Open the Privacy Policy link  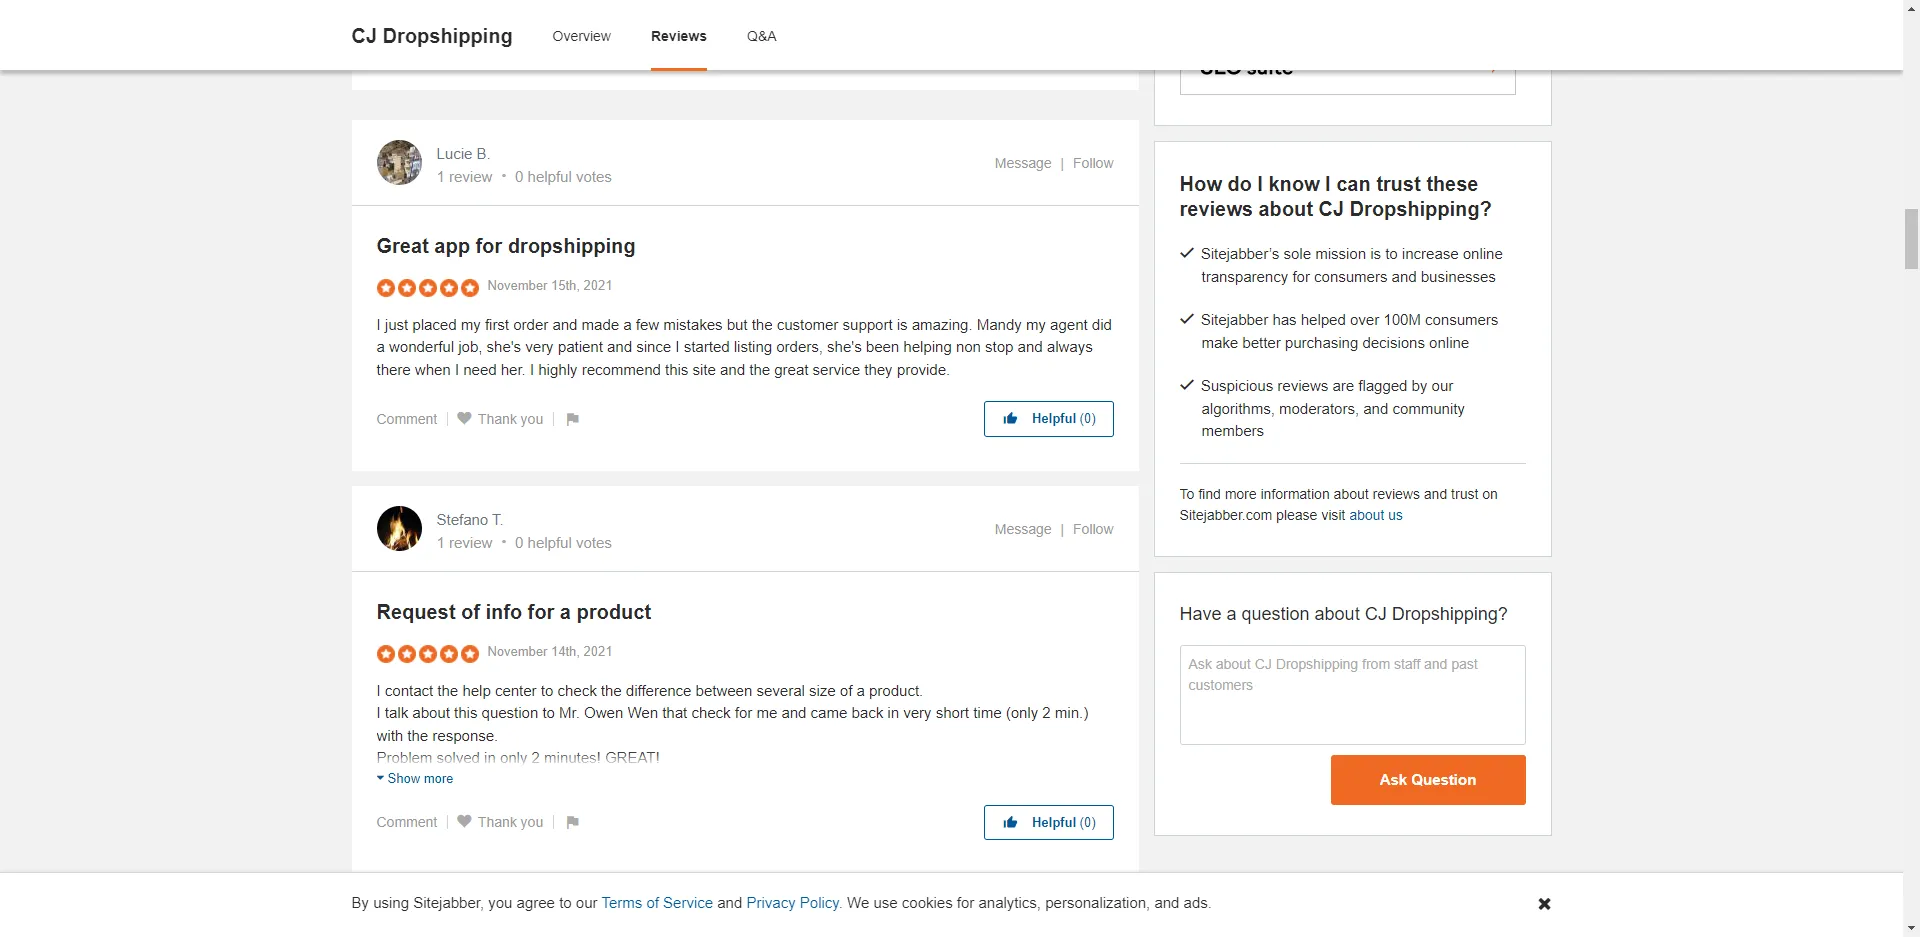(x=792, y=903)
